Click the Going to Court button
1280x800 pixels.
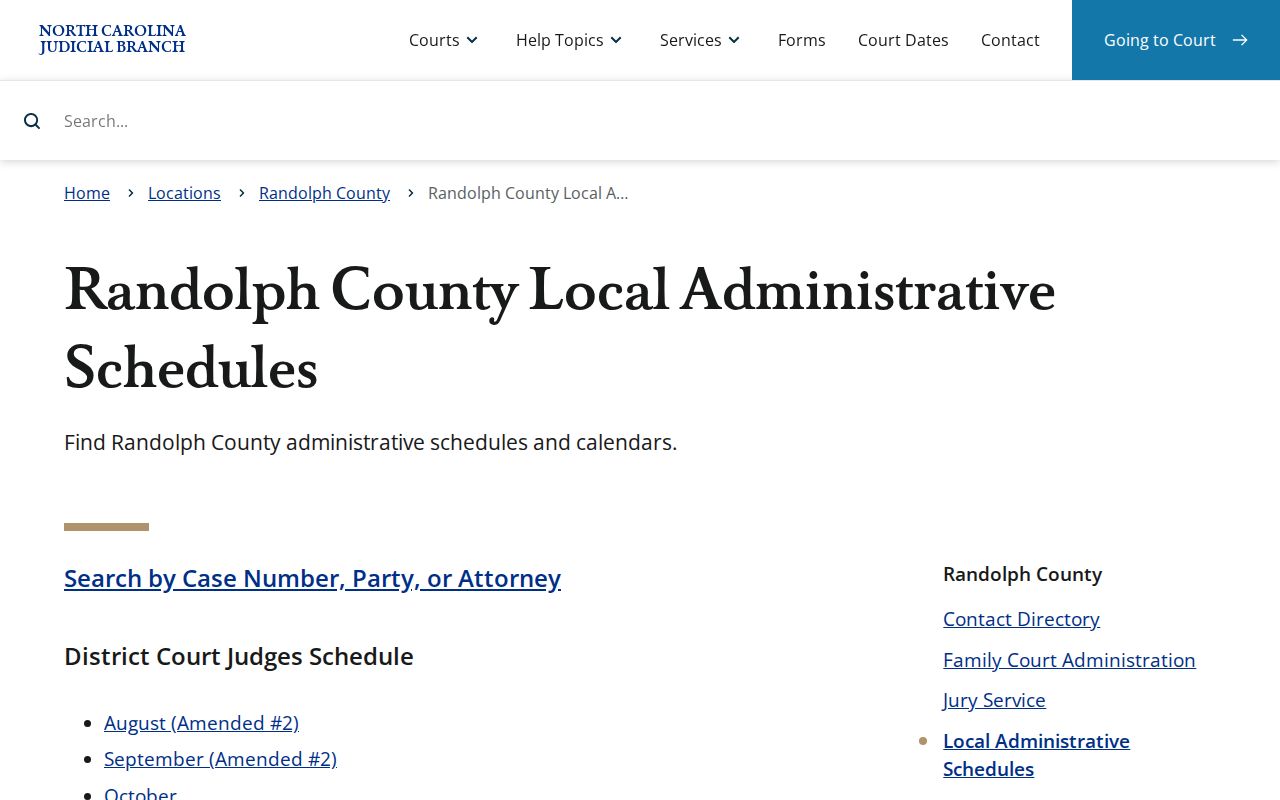[x=1176, y=40]
